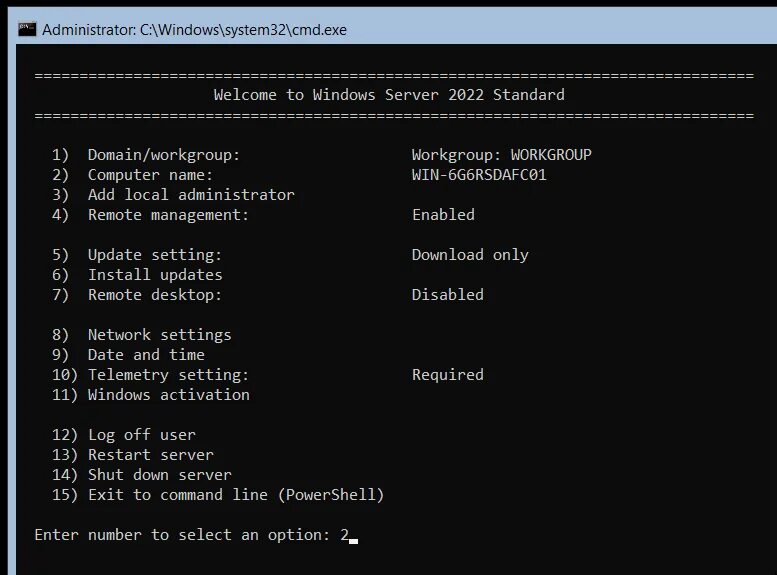Click the window title 'Administrator: C:\Windows\system32\cmd.exe'
This screenshot has height=575, width=777.
coord(194,30)
